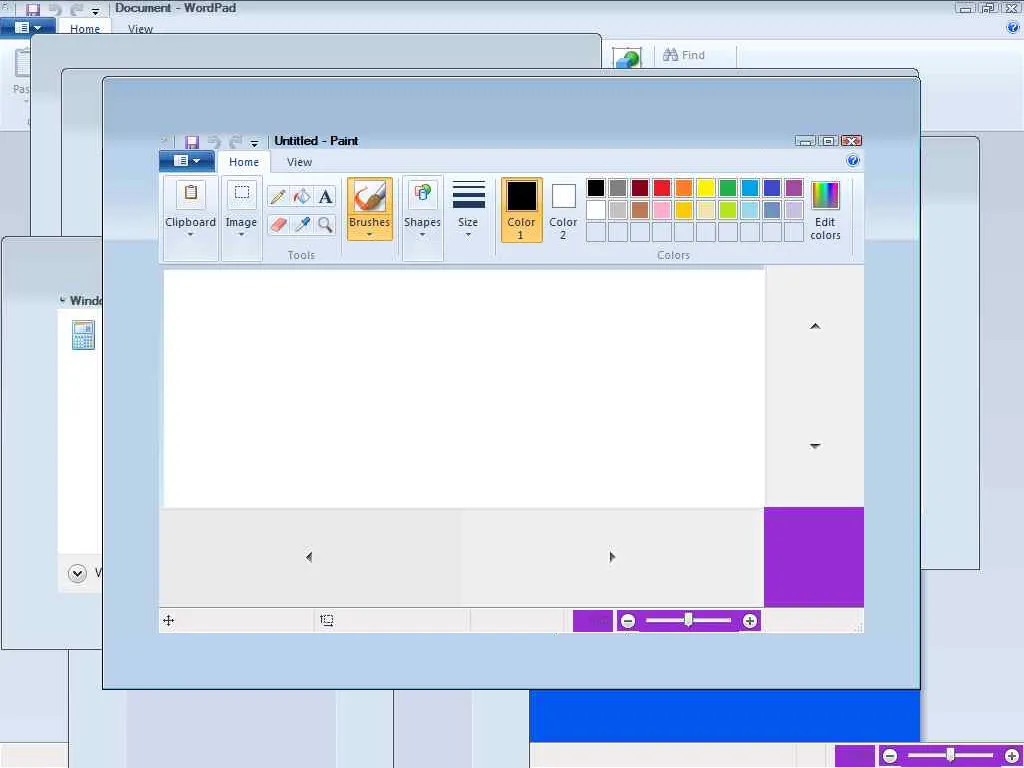Click the Save icon in Paint's title bar
Image resolution: width=1024 pixels, height=768 pixels.
click(191, 142)
